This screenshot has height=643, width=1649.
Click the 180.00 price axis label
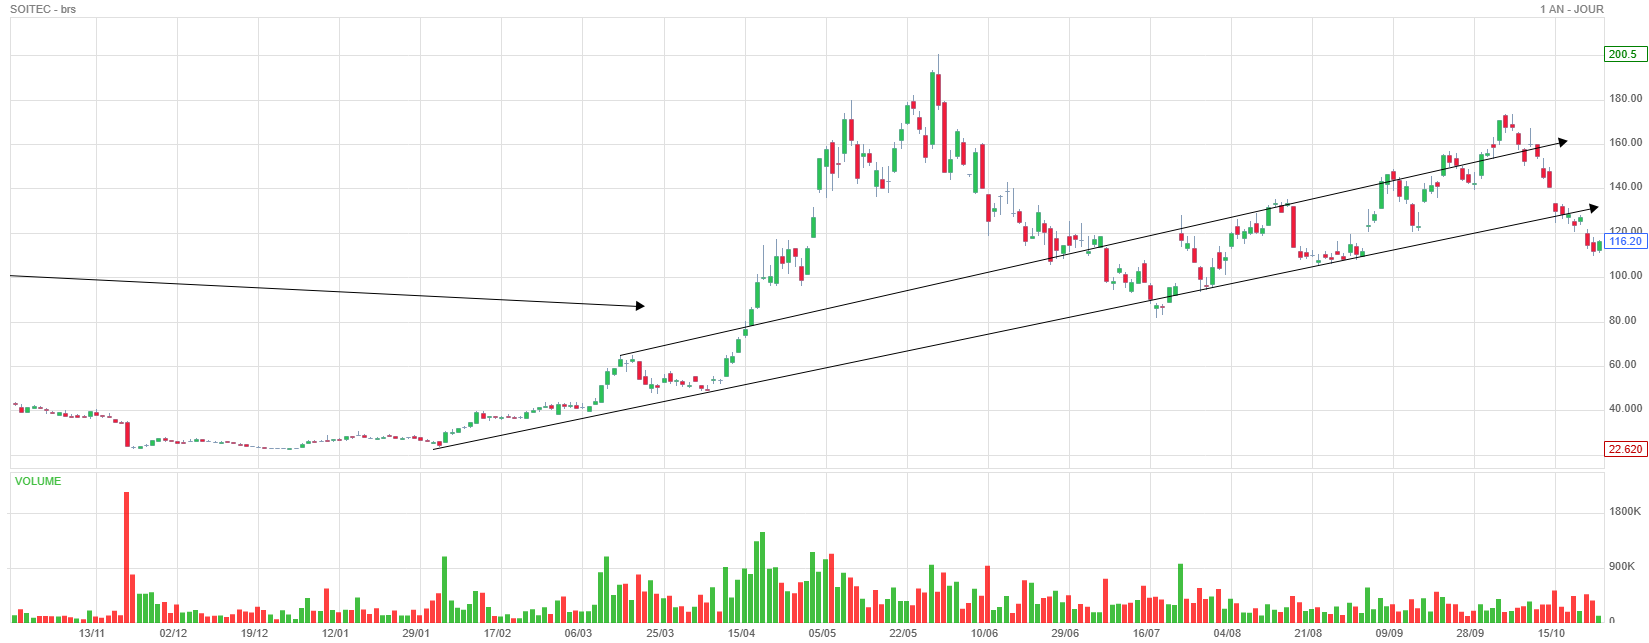click(1625, 98)
